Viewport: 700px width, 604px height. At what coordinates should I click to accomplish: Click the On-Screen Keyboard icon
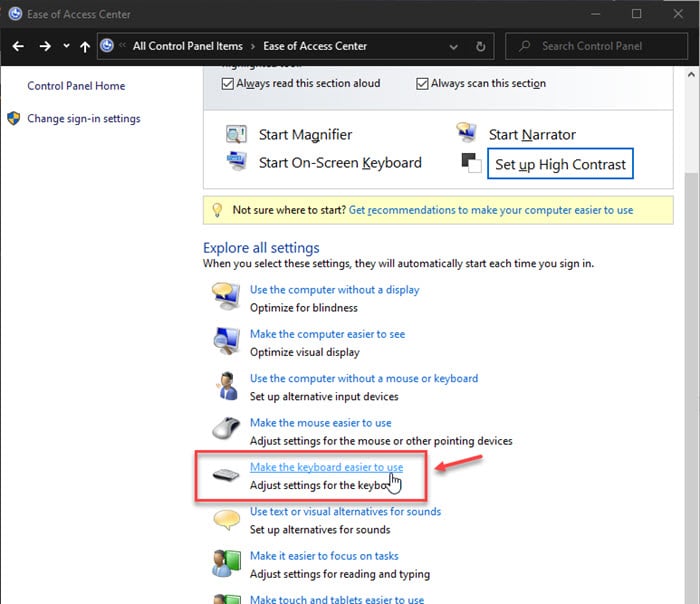(x=236, y=161)
